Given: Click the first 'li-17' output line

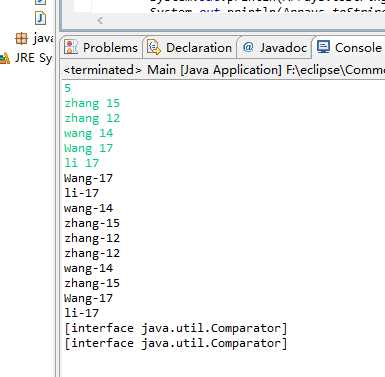Looking at the screenshot, I should [82, 193].
